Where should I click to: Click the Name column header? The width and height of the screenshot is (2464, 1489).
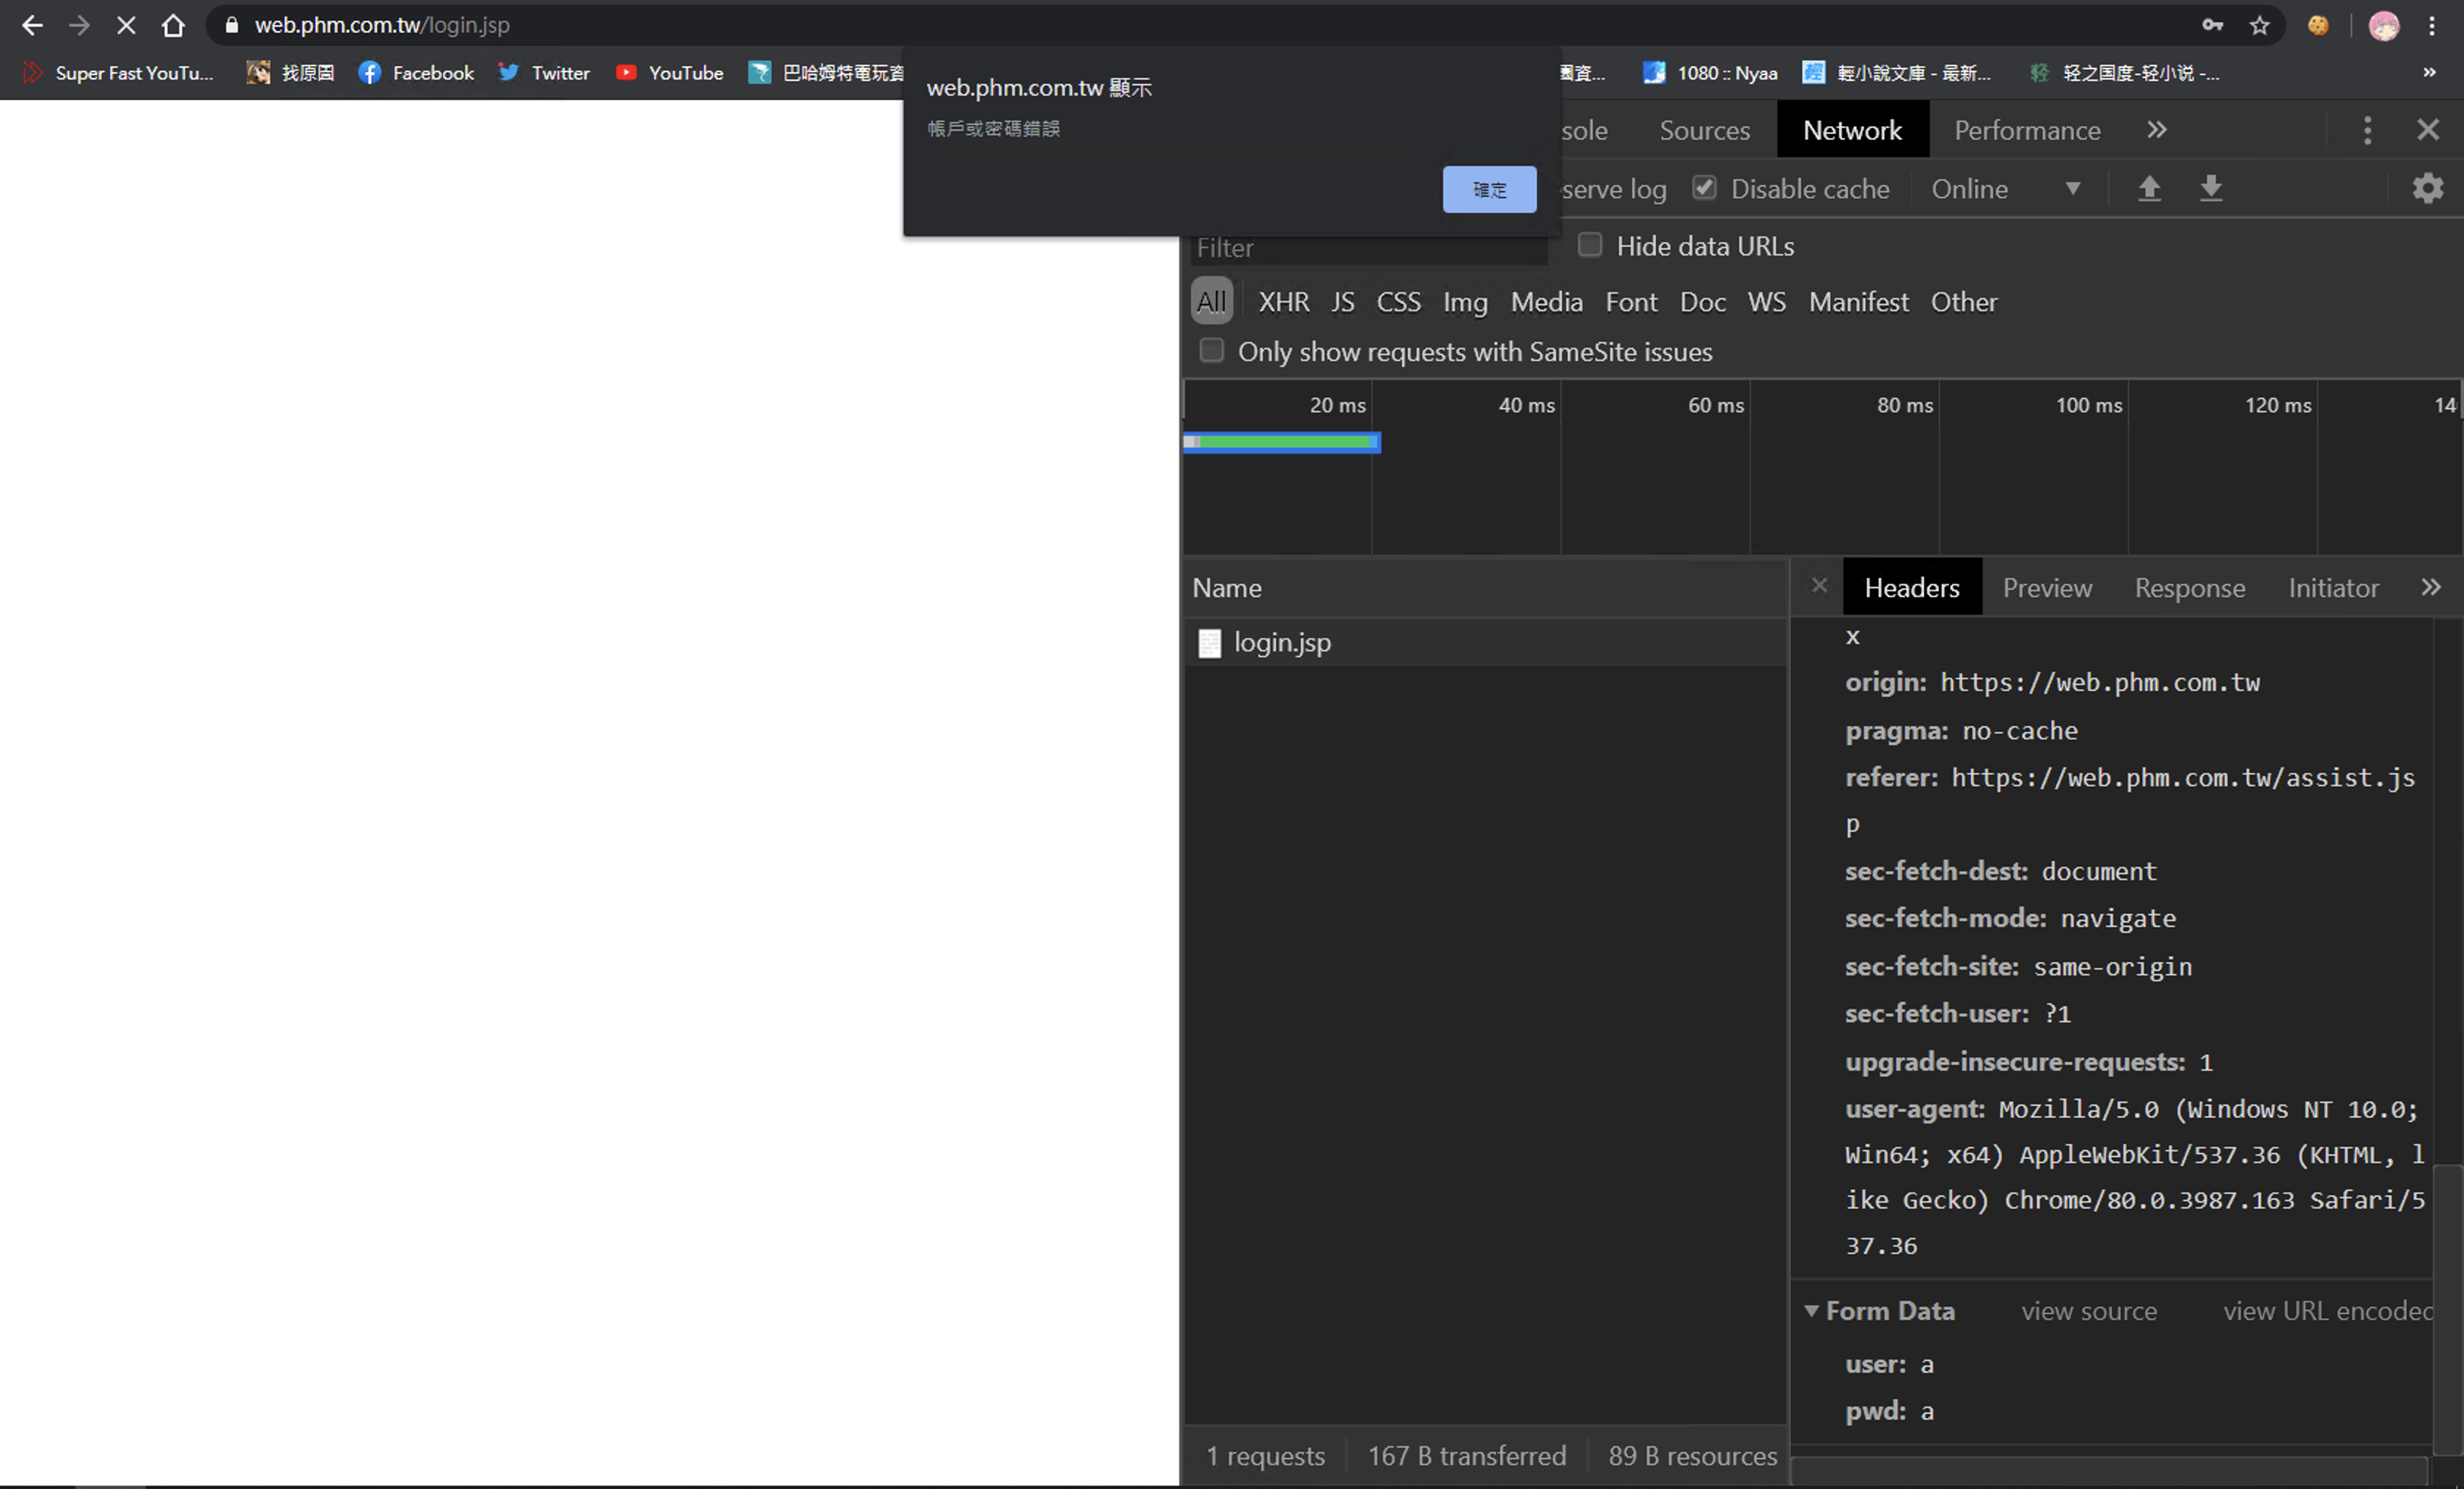1485,588
